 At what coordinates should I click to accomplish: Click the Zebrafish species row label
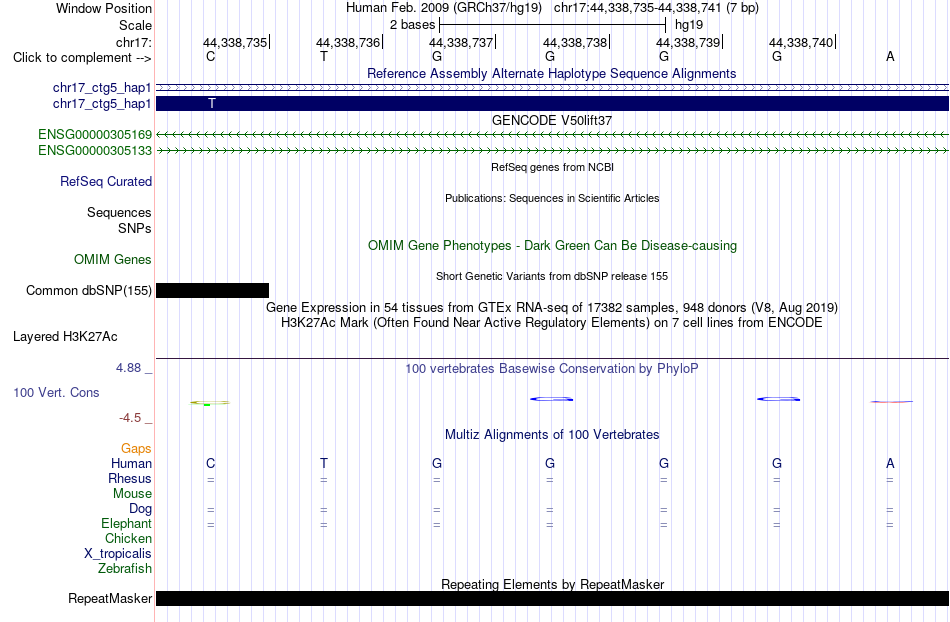[125, 569]
